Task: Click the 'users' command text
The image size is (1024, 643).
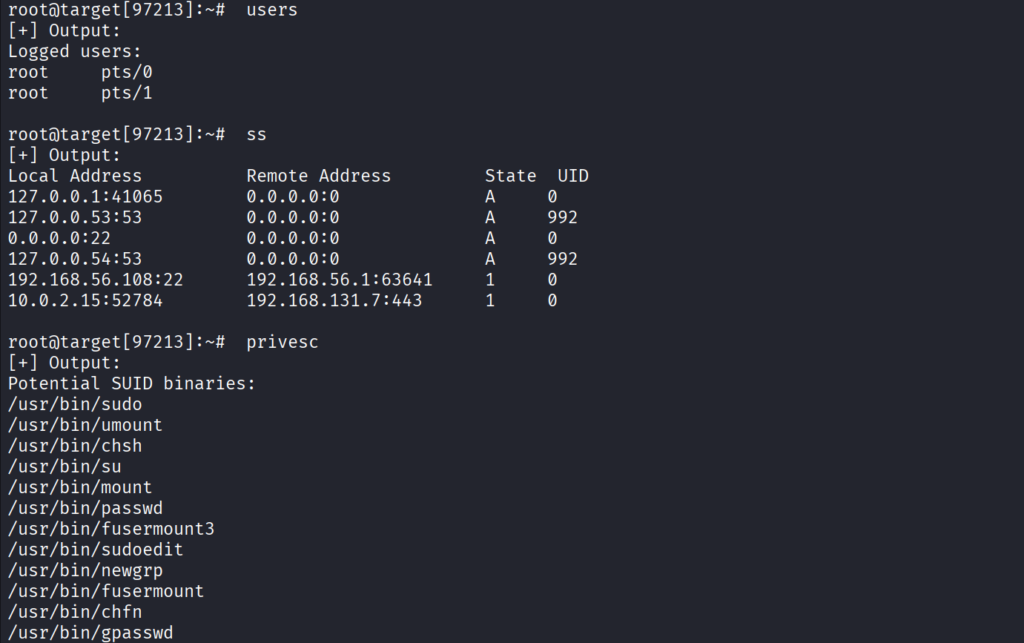Action: [272, 10]
